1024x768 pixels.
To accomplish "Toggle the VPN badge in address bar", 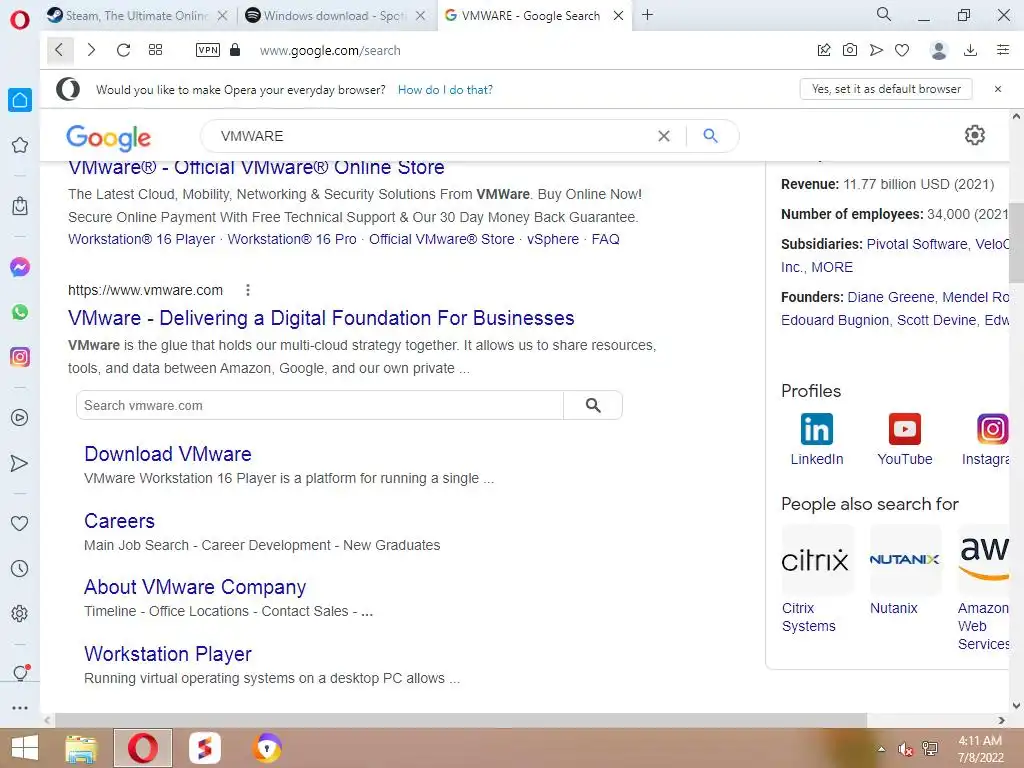I will 208,50.
